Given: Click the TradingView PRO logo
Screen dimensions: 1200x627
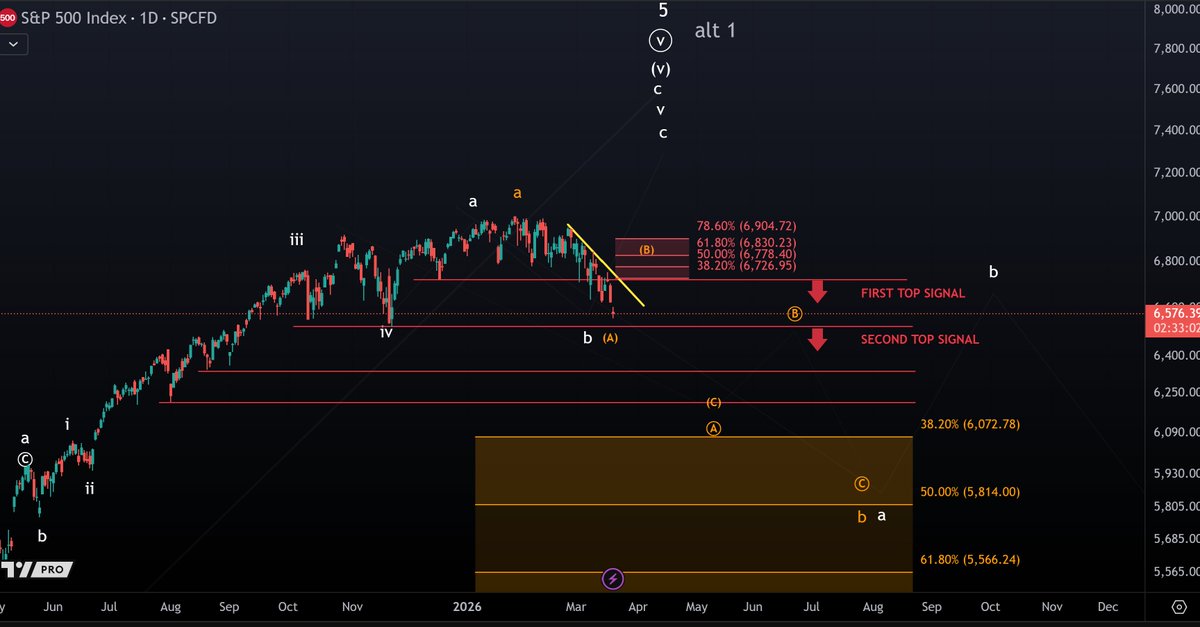Looking at the screenshot, I should tap(36, 569).
